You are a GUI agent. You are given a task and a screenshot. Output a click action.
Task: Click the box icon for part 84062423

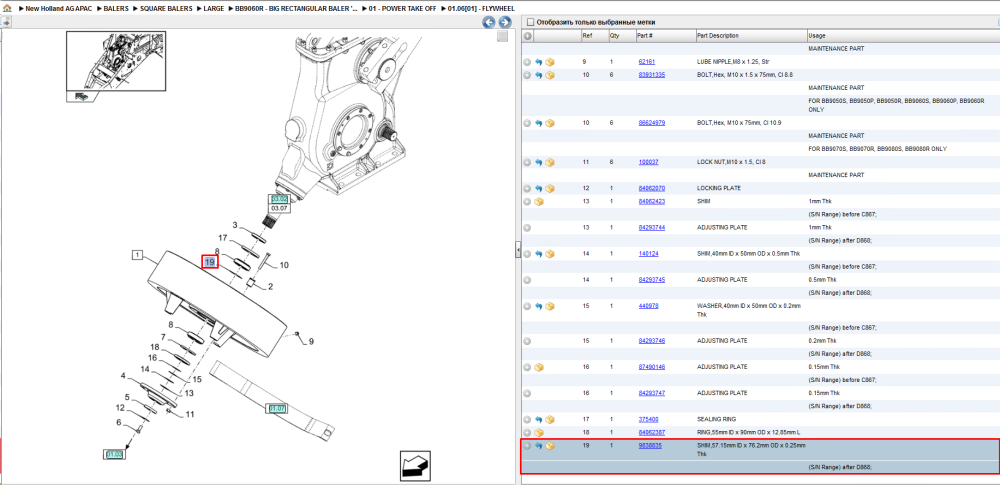539,201
